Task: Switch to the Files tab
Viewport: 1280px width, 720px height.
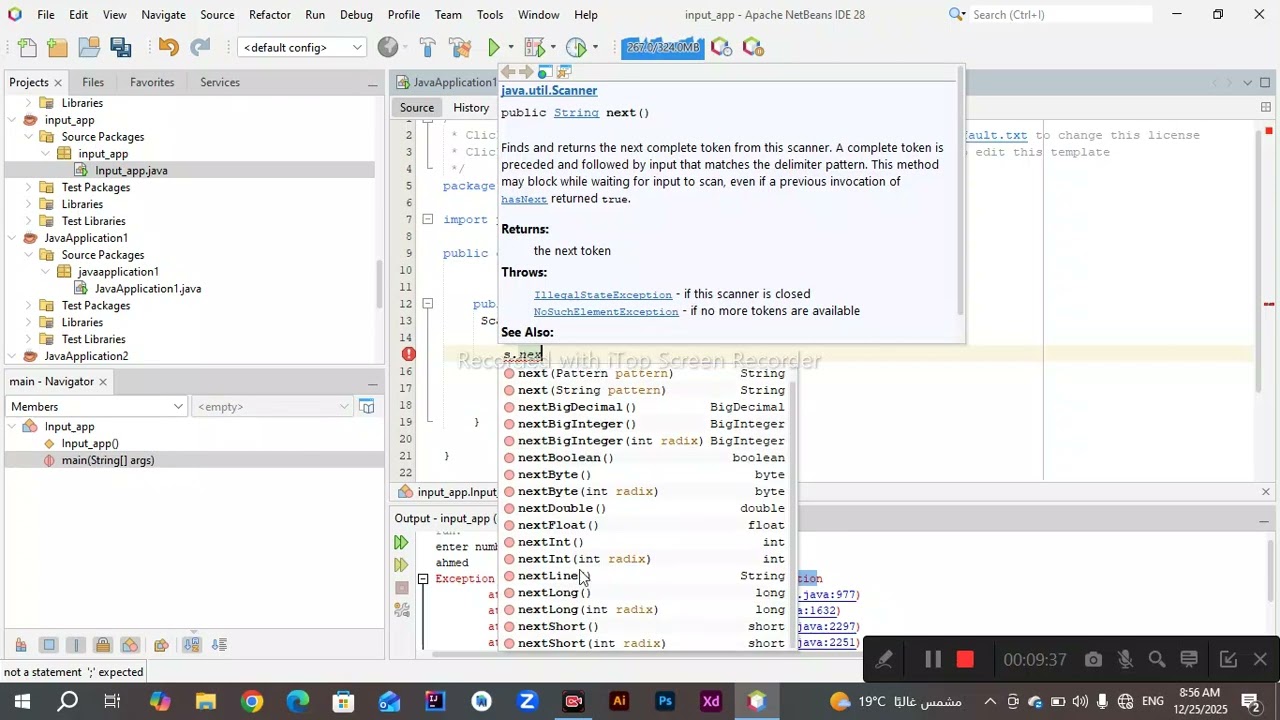Action: tap(93, 82)
